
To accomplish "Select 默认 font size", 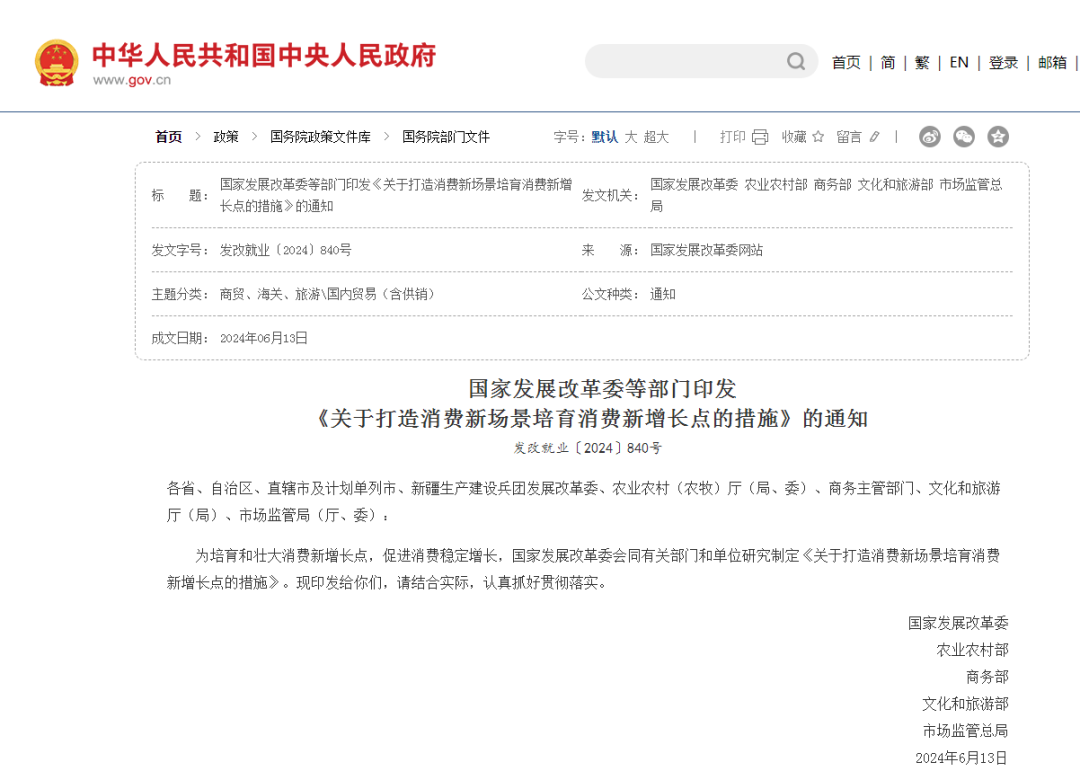I will click(x=604, y=136).
